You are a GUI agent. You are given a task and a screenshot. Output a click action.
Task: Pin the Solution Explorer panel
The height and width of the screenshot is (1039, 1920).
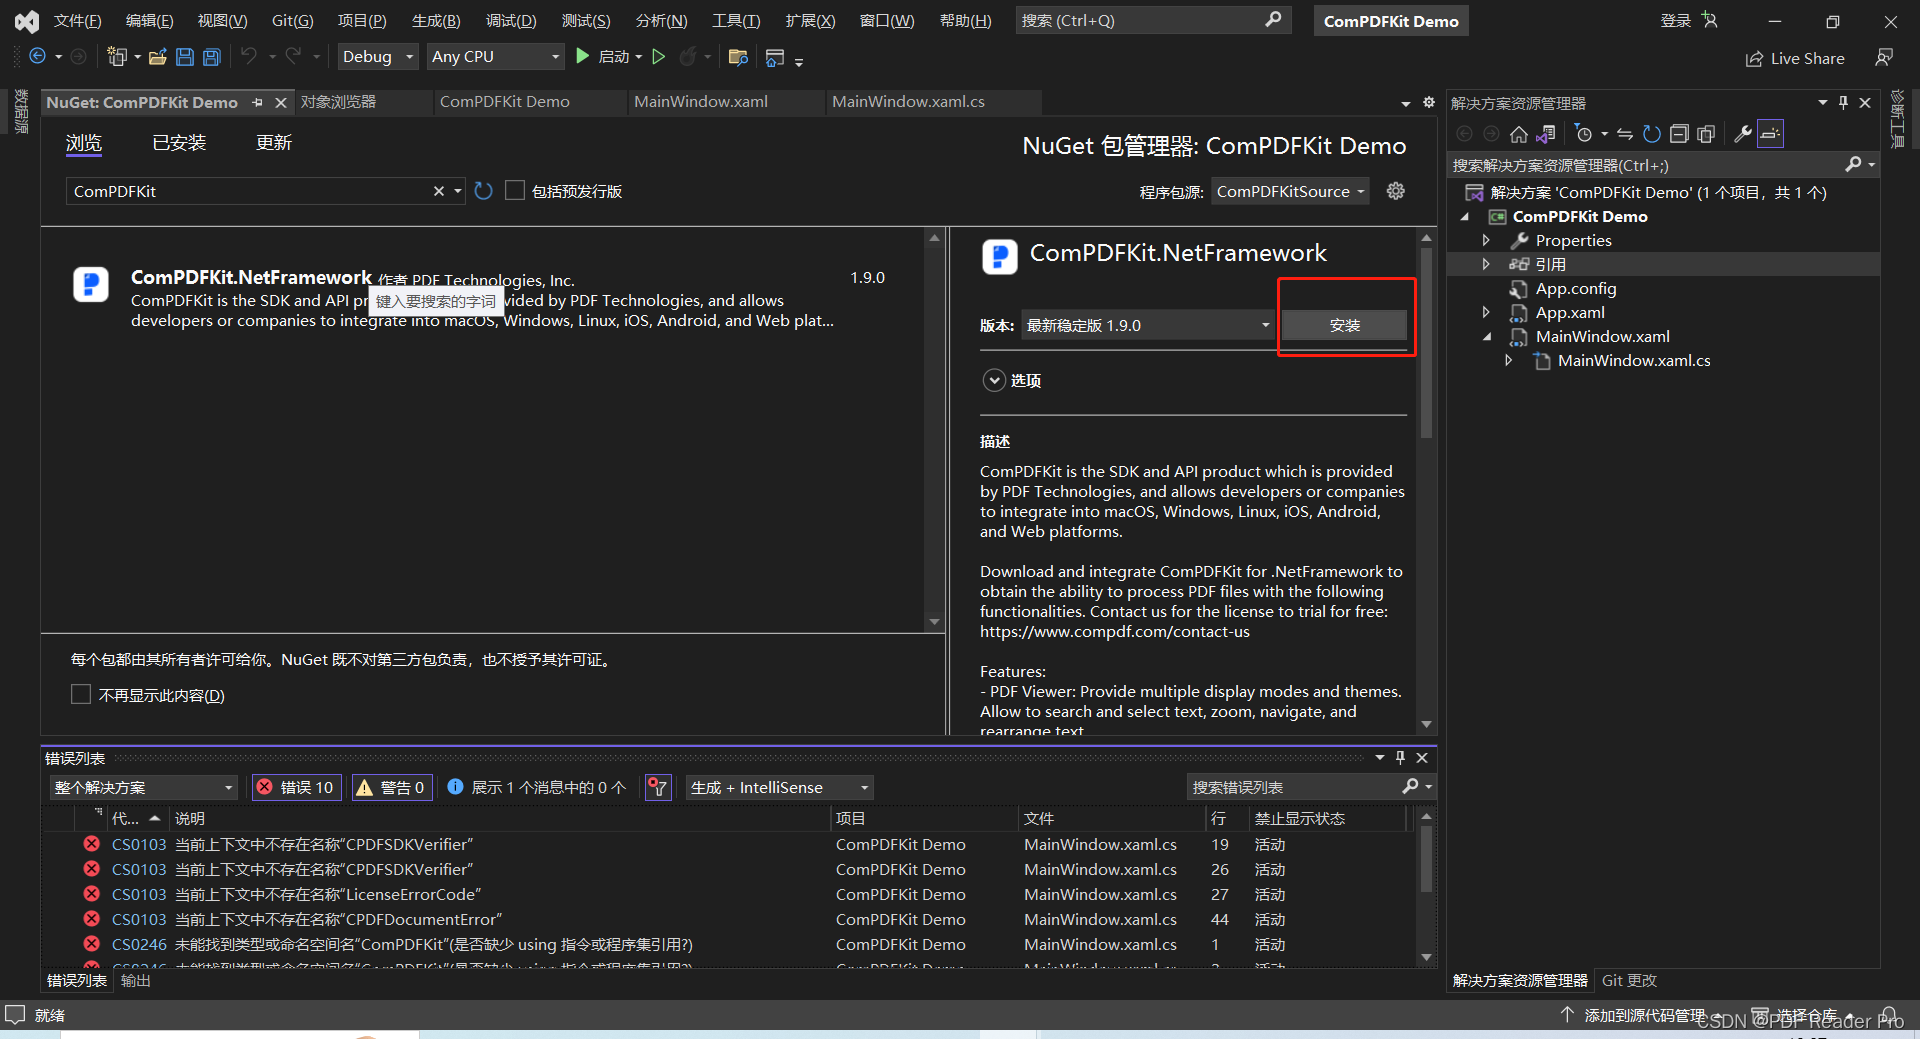click(x=1844, y=102)
